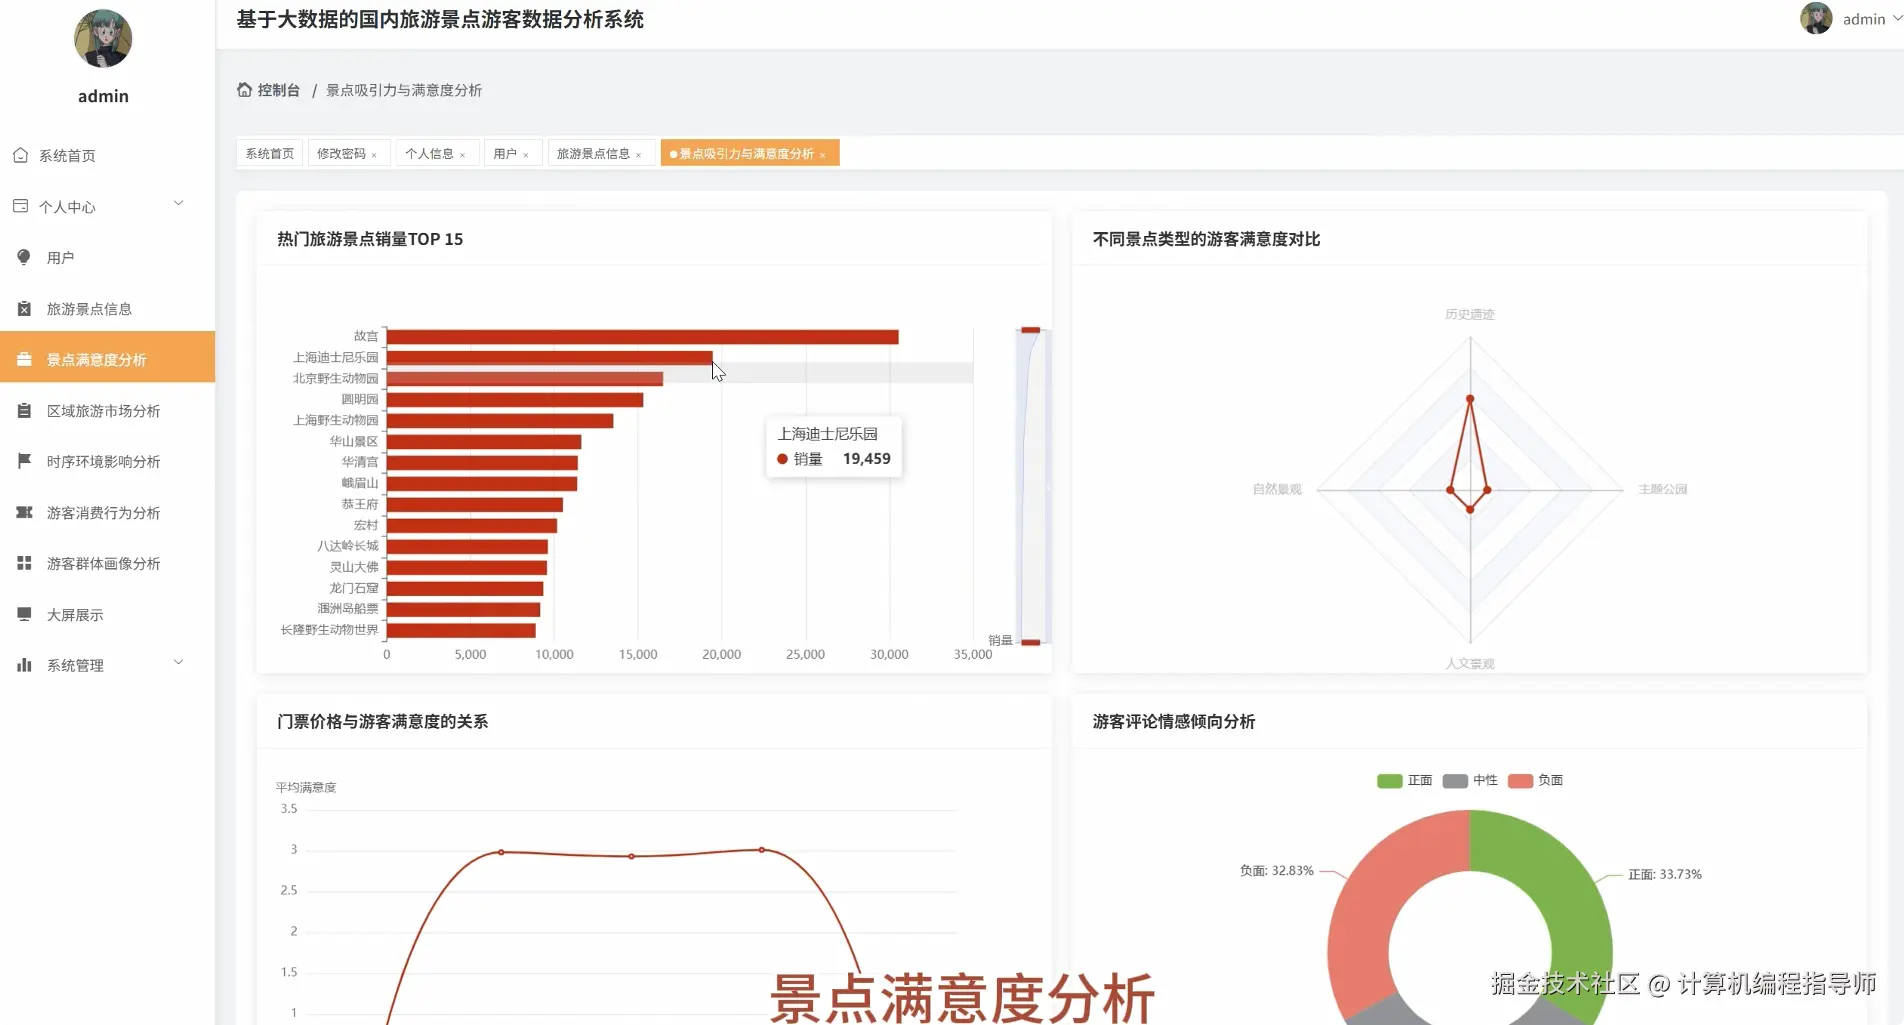The height and width of the screenshot is (1025, 1904).
Task: Open 系统首页 via the home icon
Action: (x=22, y=155)
